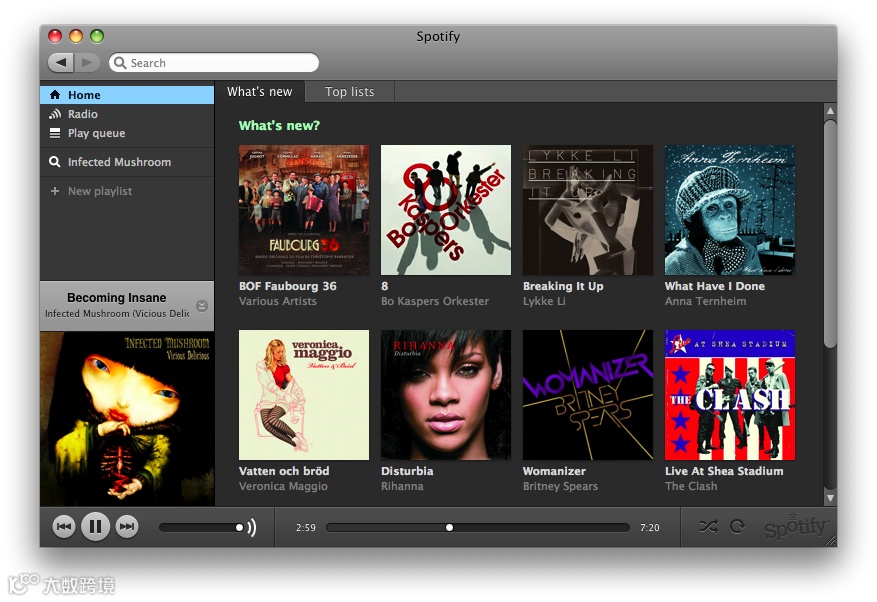Open the Veronica Maggio album cover
The image size is (877, 602).
point(304,395)
